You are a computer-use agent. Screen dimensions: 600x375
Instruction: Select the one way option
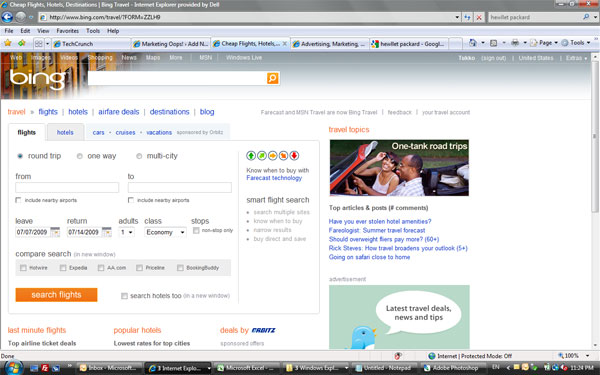[80, 156]
